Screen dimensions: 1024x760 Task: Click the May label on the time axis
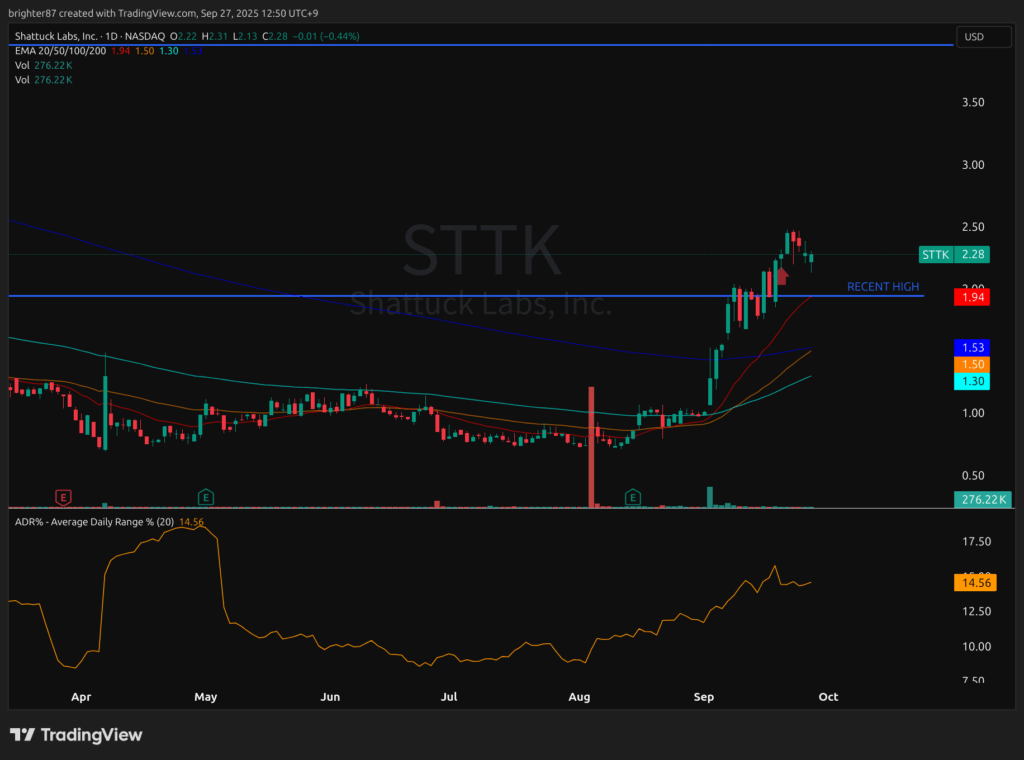tap(206, 697)
